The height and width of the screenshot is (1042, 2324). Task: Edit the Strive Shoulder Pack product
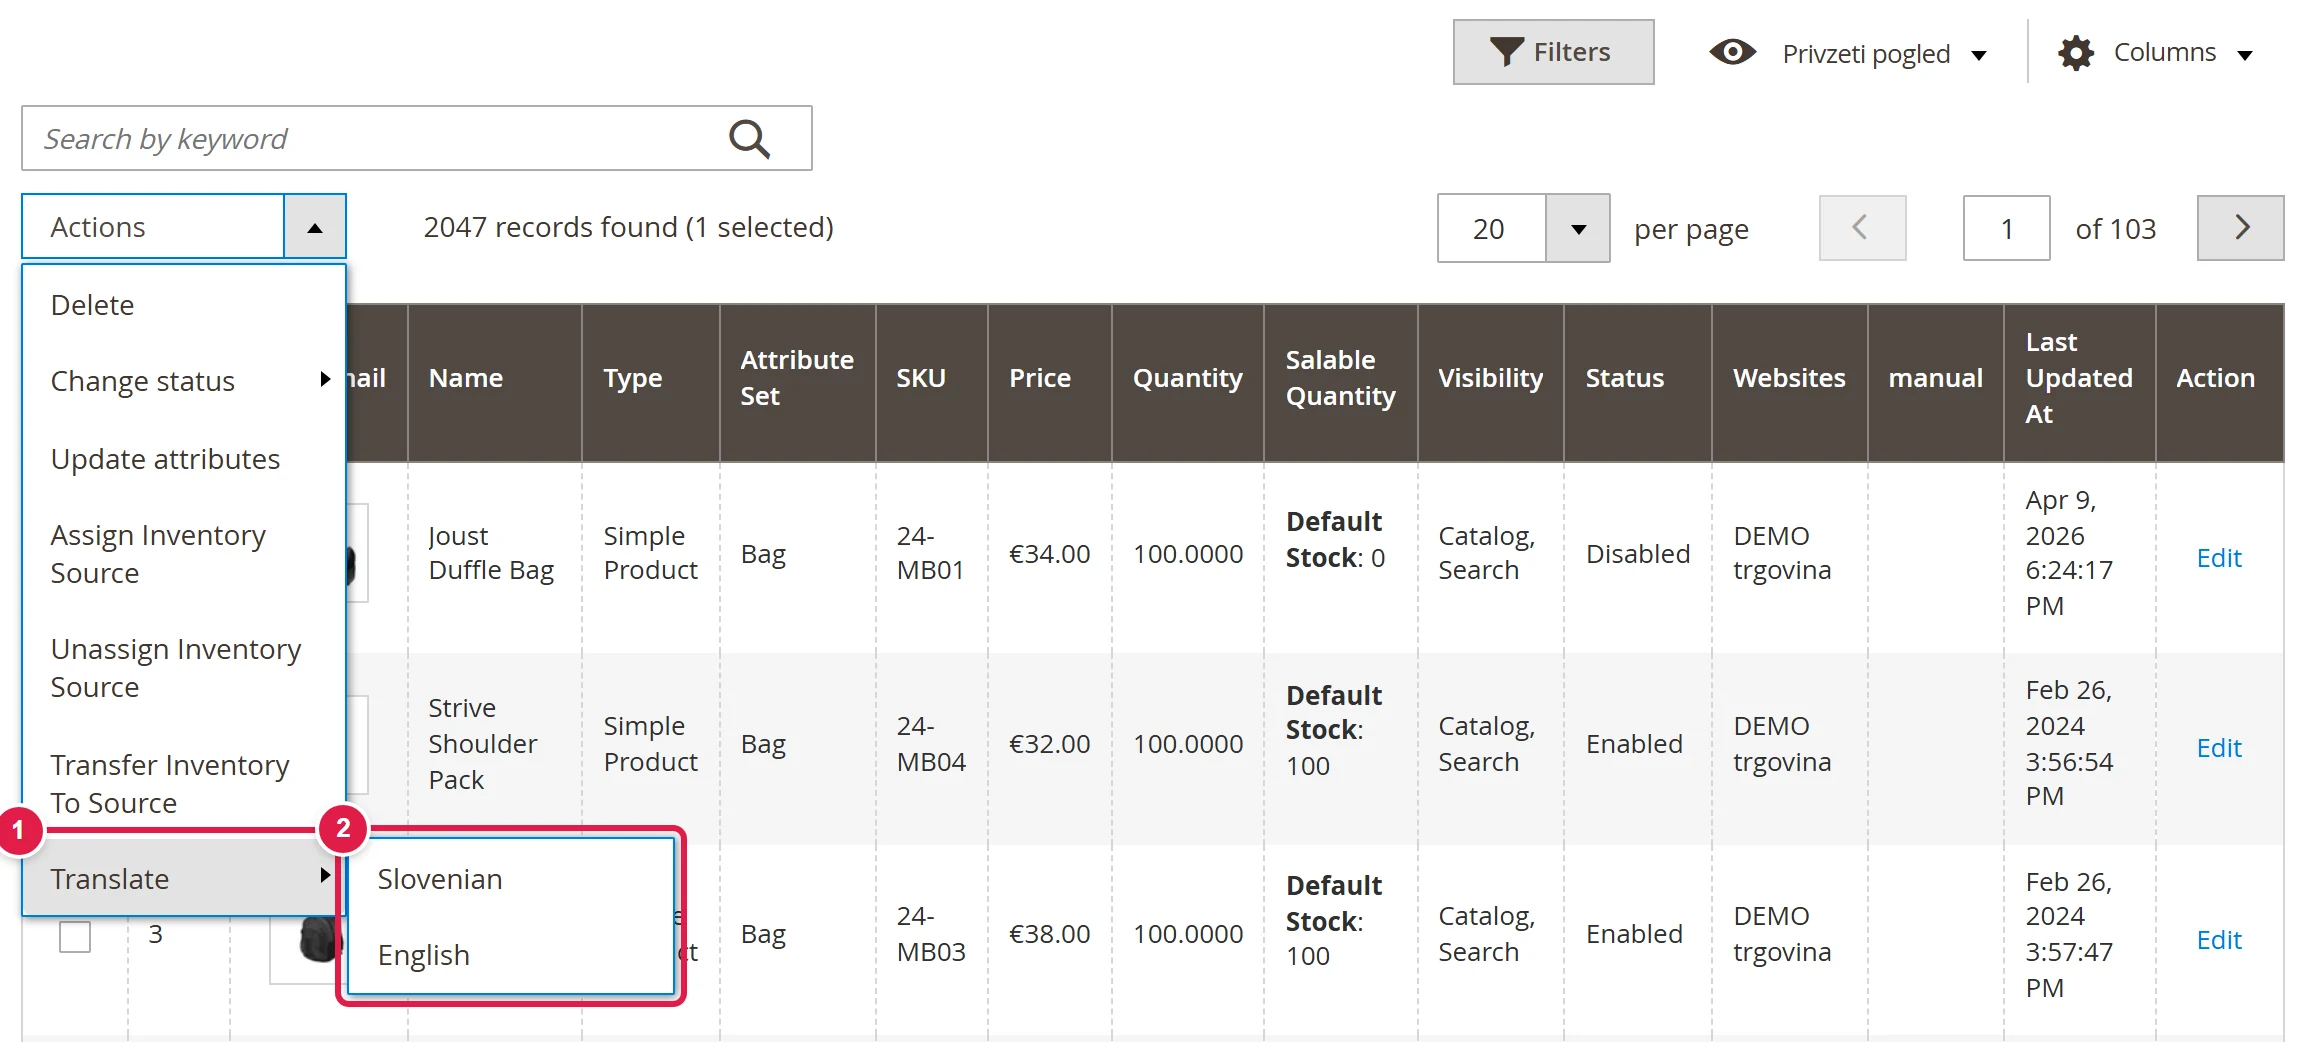point(2218,748)
